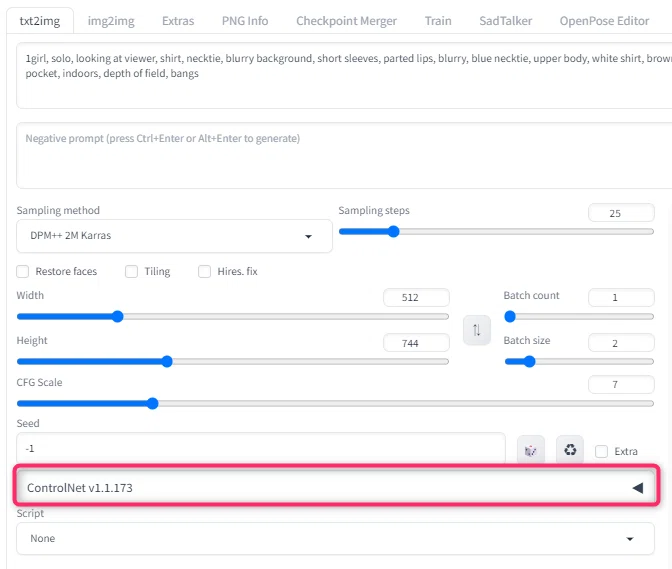Click the positive prompt text area
672x569 pixels.
coord(344,75)
